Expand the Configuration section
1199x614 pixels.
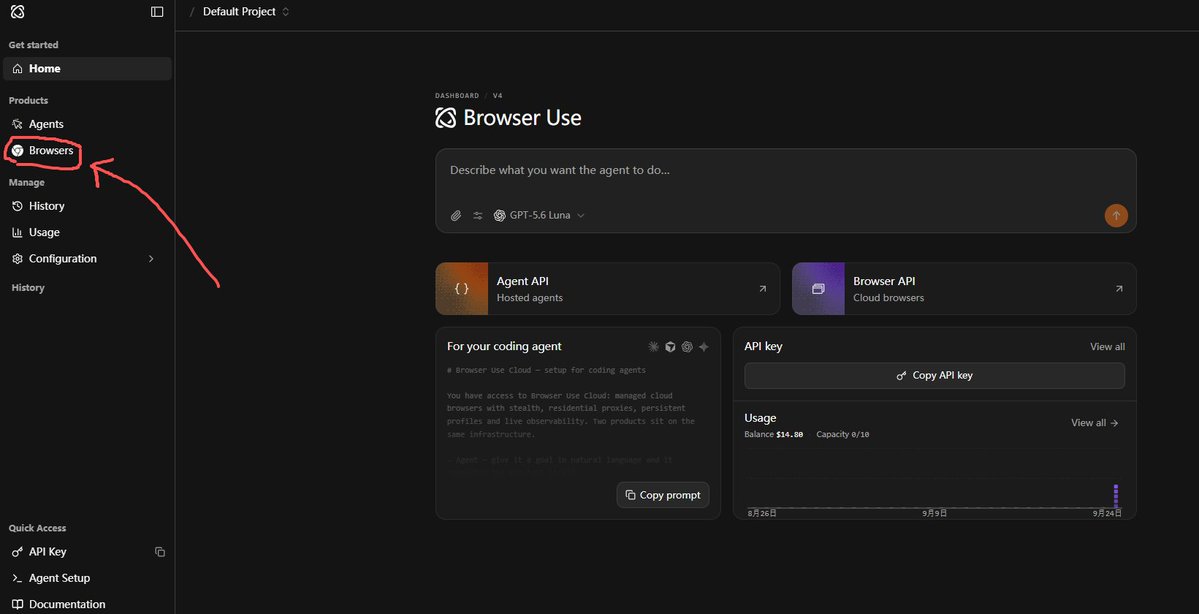88,258
